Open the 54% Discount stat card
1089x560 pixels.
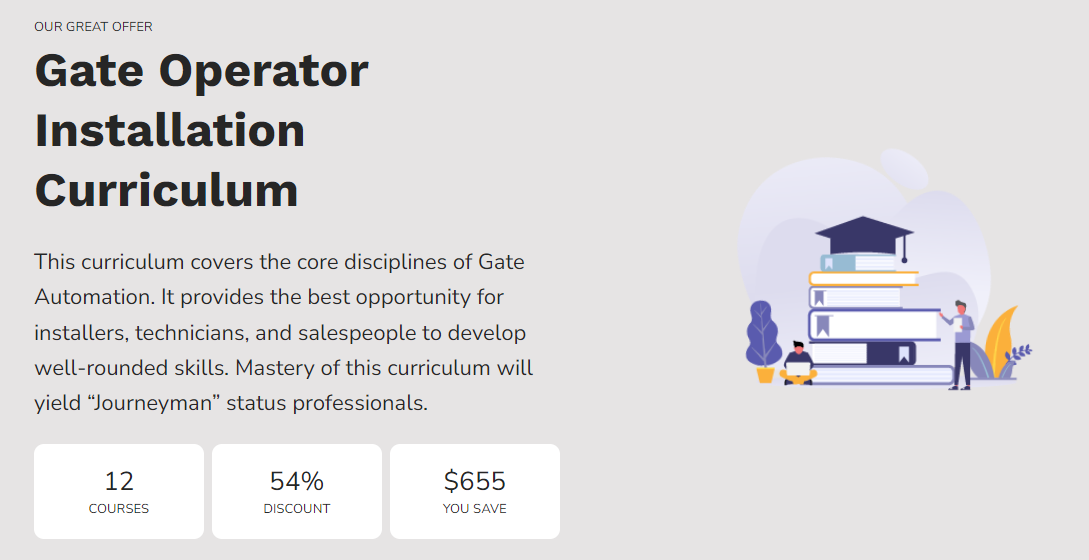coord(297,491)
